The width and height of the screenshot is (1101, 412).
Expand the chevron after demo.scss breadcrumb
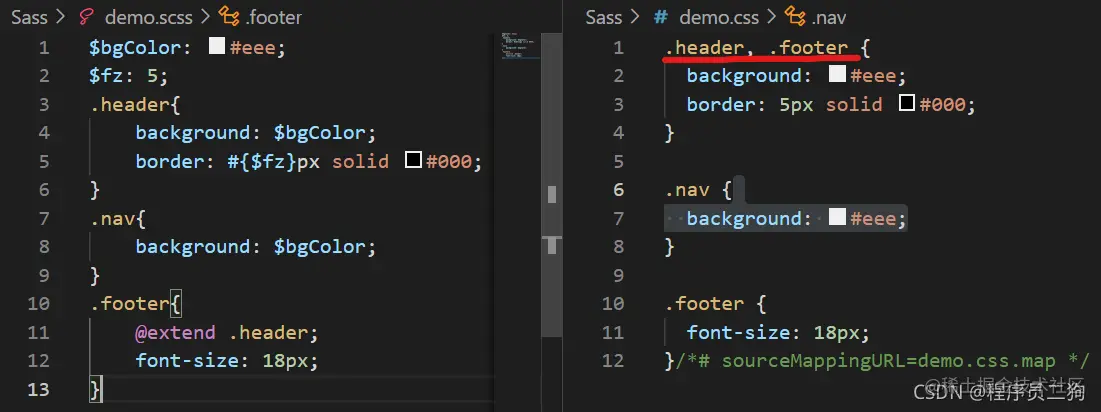point(205,17)
